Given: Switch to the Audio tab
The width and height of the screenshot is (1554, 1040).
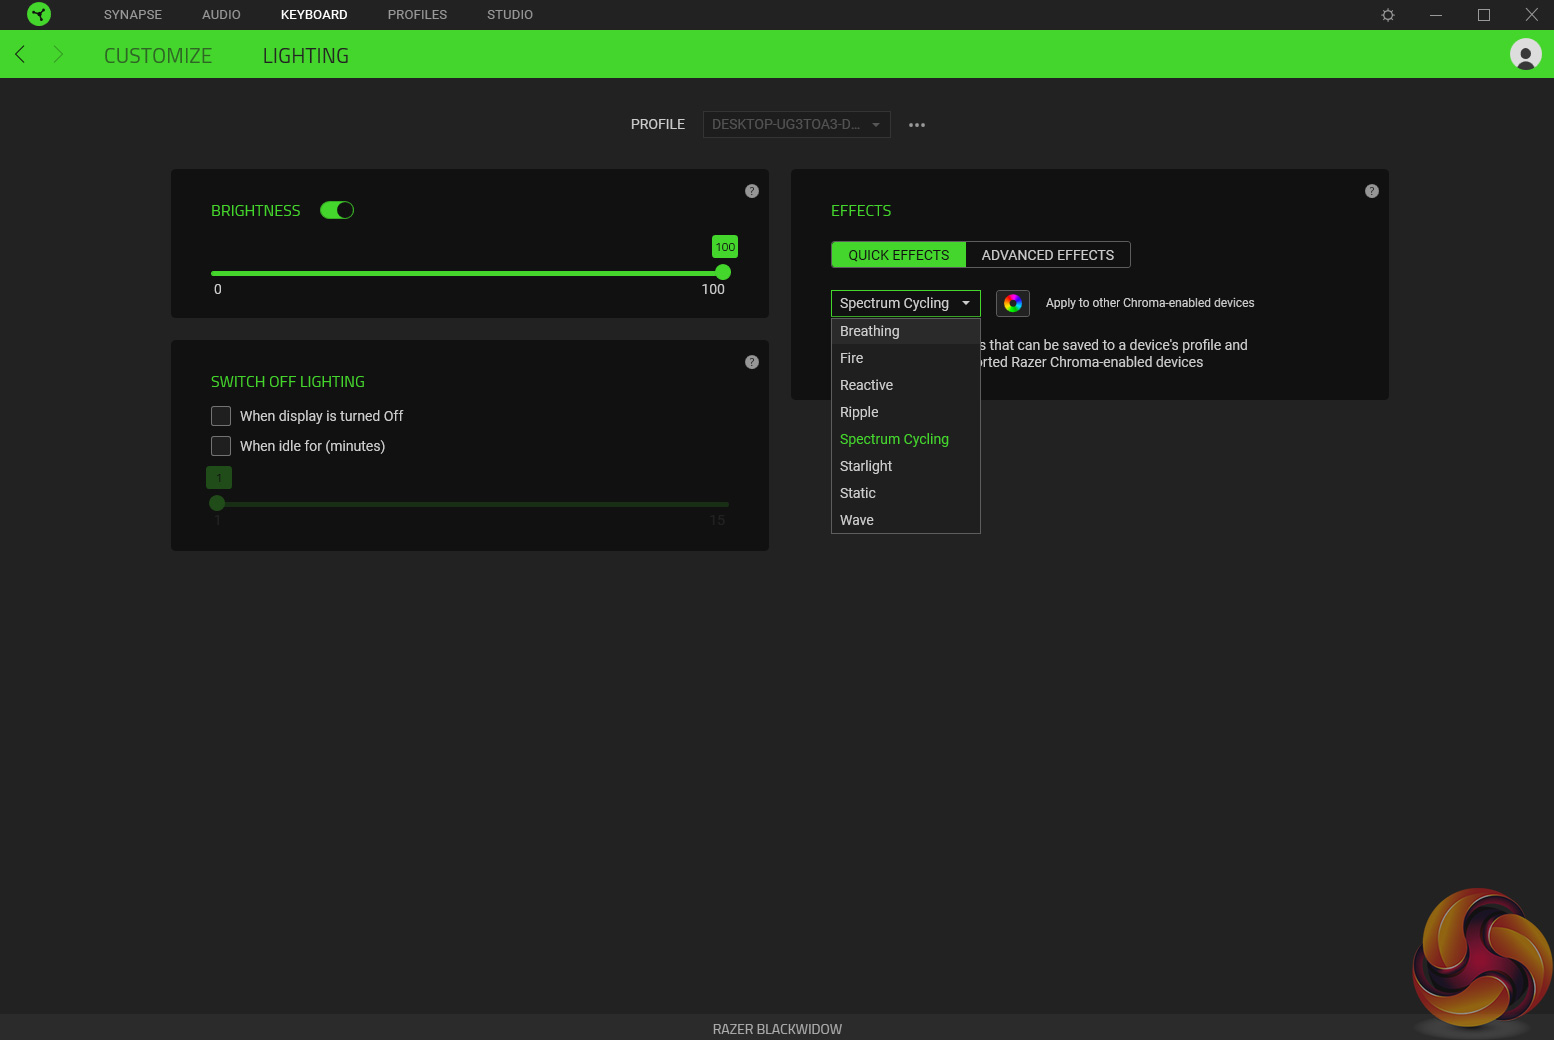Looking at the screenshot, I should tap(221, 15).
